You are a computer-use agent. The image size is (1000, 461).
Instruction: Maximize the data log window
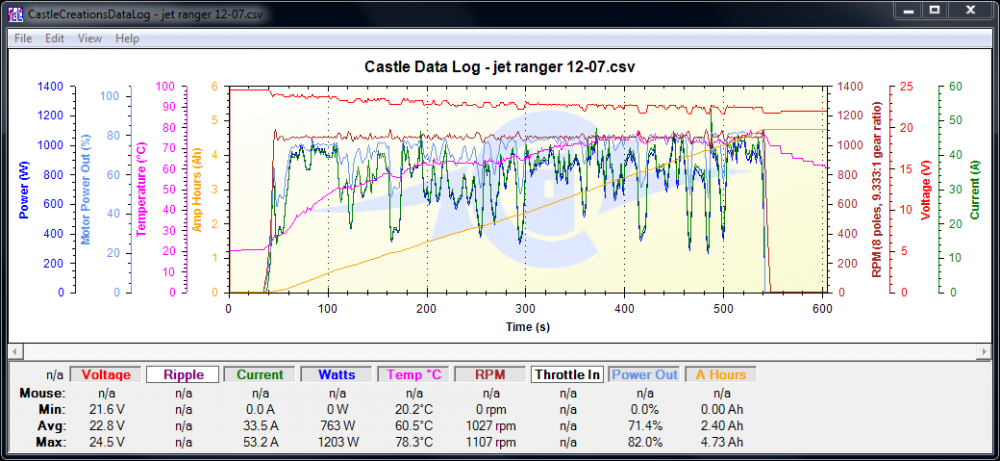(x=934, y=10)
